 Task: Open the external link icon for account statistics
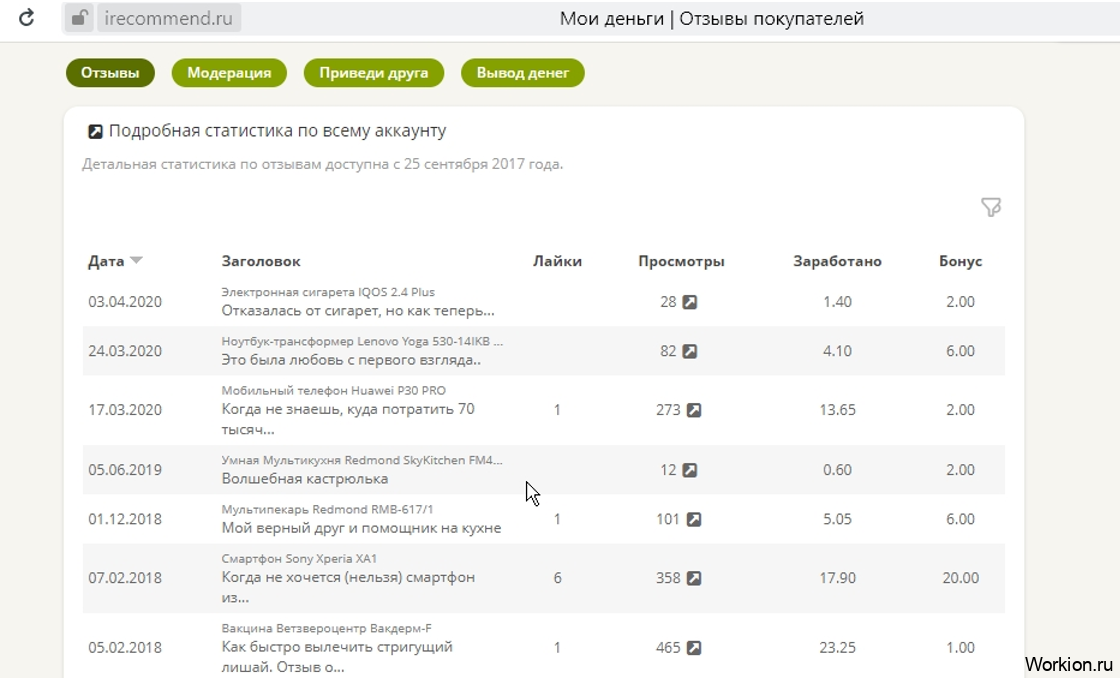tap(95, 131)
